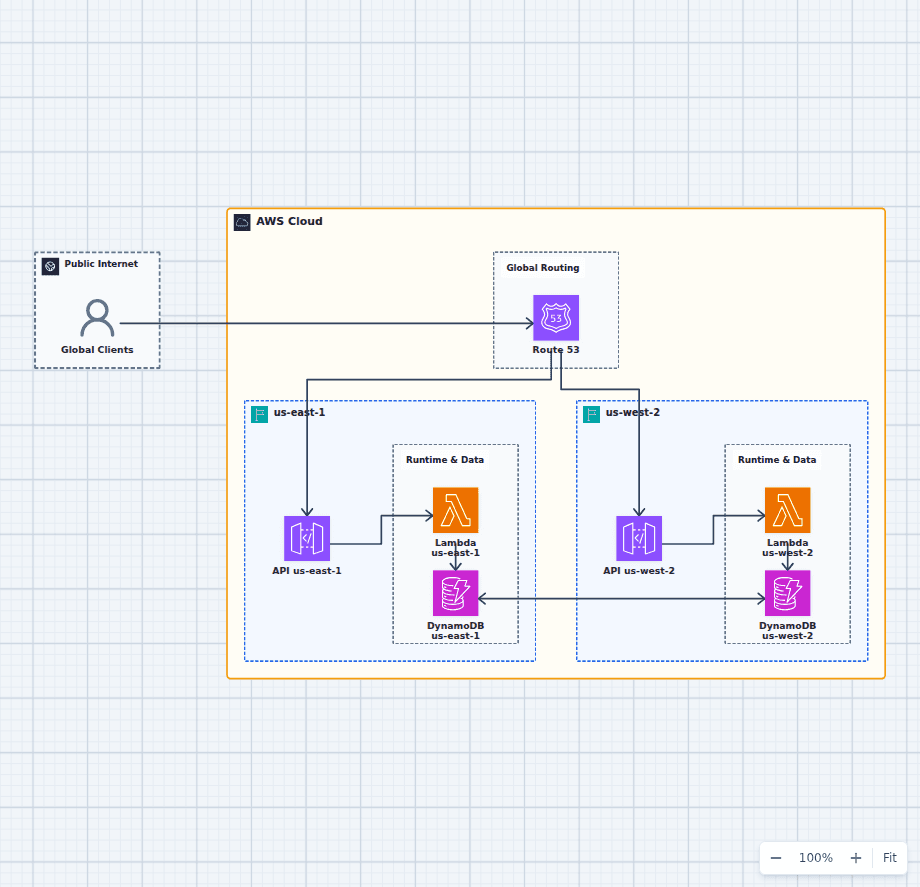Select the DynamoDB replication arrow between regions
Viewport: 920px width, 887px height.
pos(621,599)
